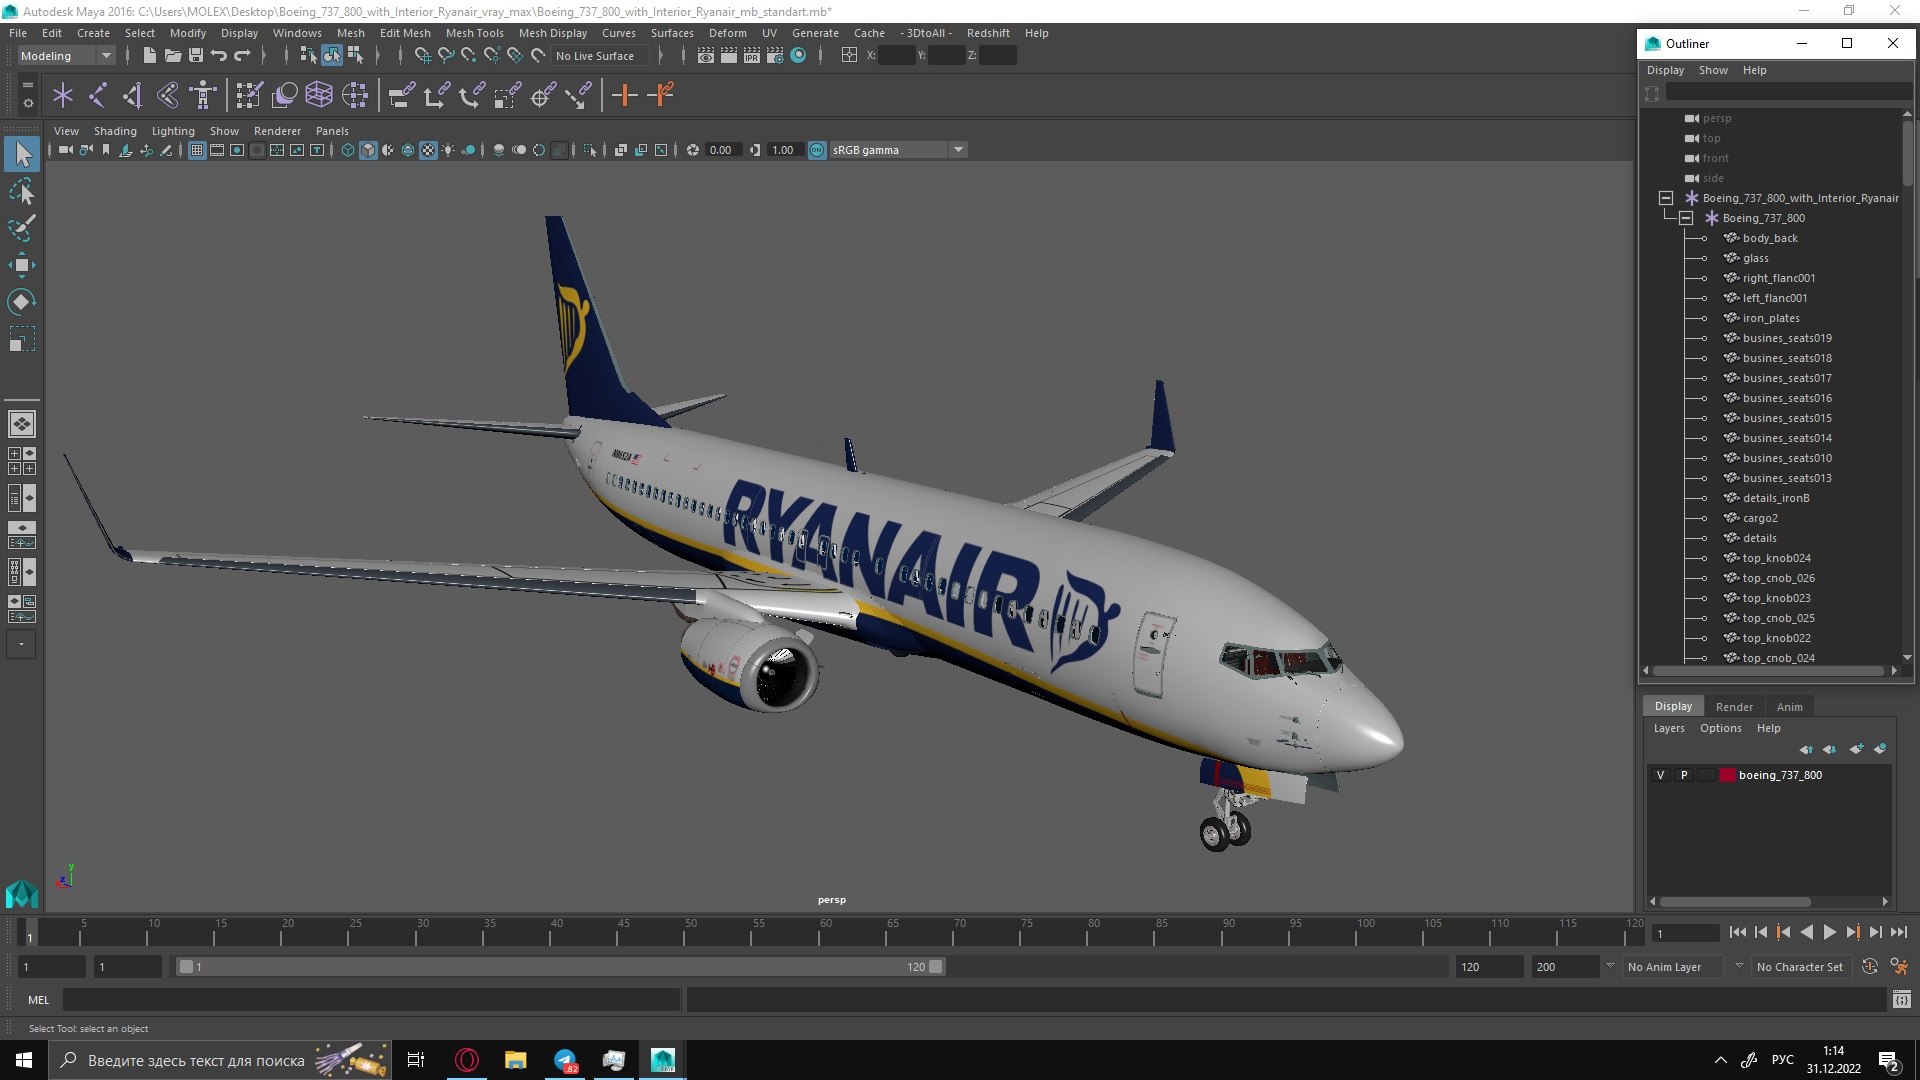Toggle P playback of boeing_737_800 layer
Image resolution: width=1920 pixels, height=1080 pixels.
point(1684,775)
